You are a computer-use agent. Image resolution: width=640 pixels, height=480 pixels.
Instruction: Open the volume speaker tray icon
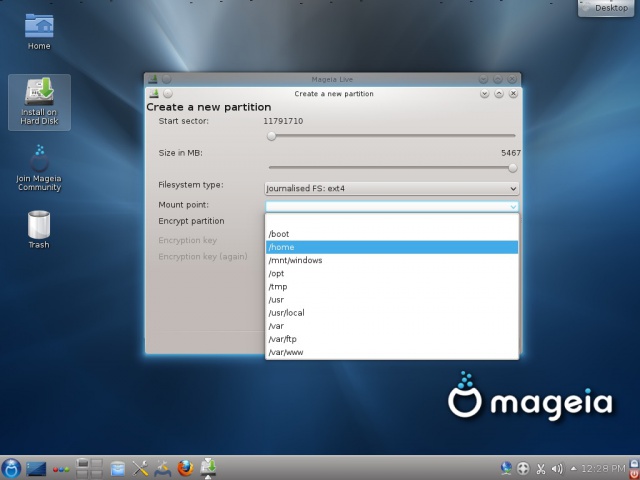point(557,469)
